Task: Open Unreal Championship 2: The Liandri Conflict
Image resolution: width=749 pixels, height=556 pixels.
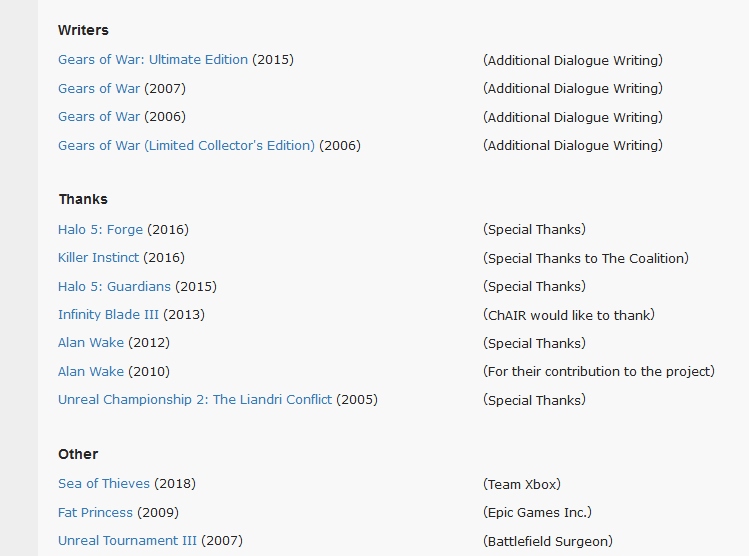Action: (195, 400)
